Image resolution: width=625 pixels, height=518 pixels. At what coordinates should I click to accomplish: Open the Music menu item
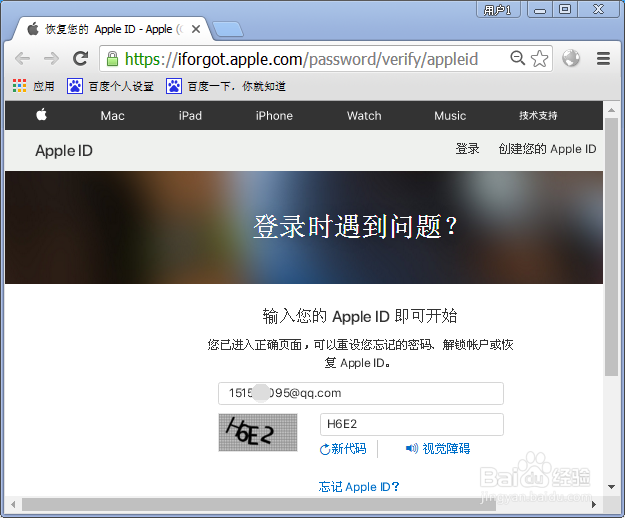pos(450,116)
